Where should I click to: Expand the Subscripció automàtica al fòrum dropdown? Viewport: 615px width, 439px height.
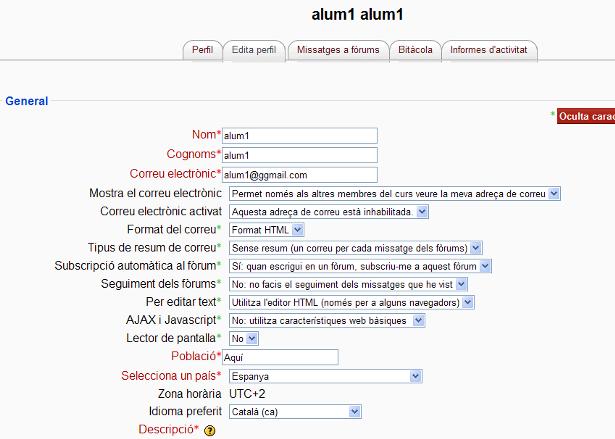point(360,266)
